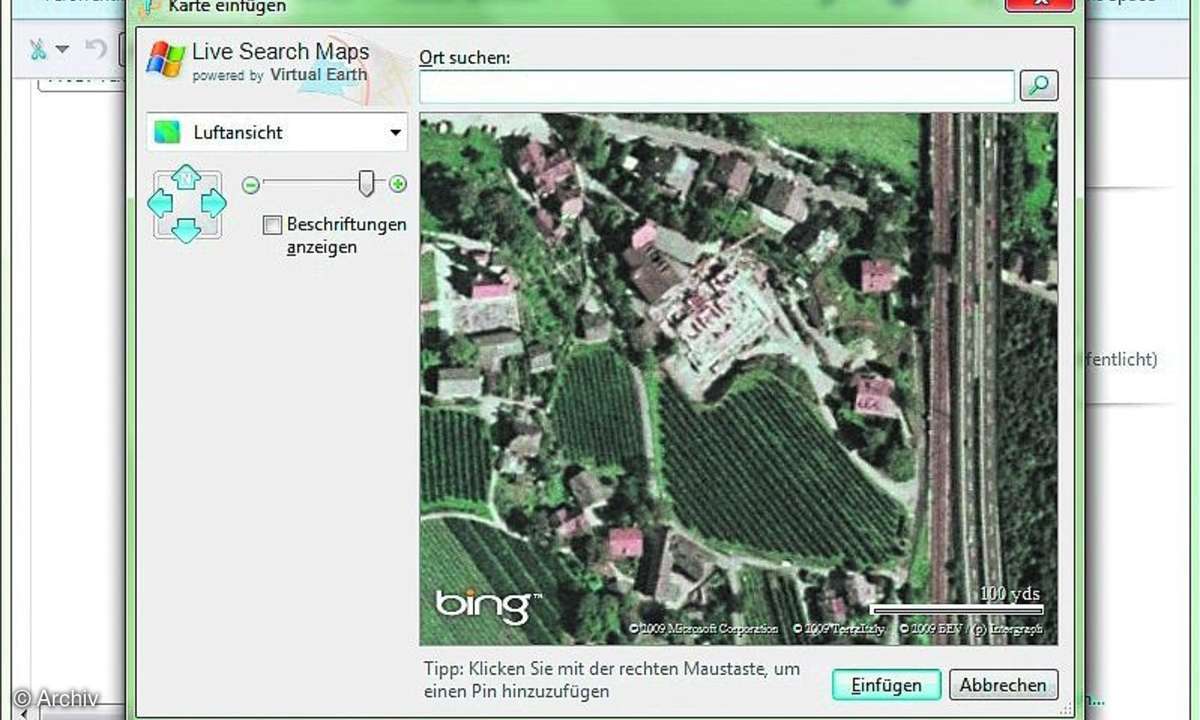This screenshot has width=1200, height=720.
Task: Click the zoom slider handle
Action: click(x=367, y=183)
